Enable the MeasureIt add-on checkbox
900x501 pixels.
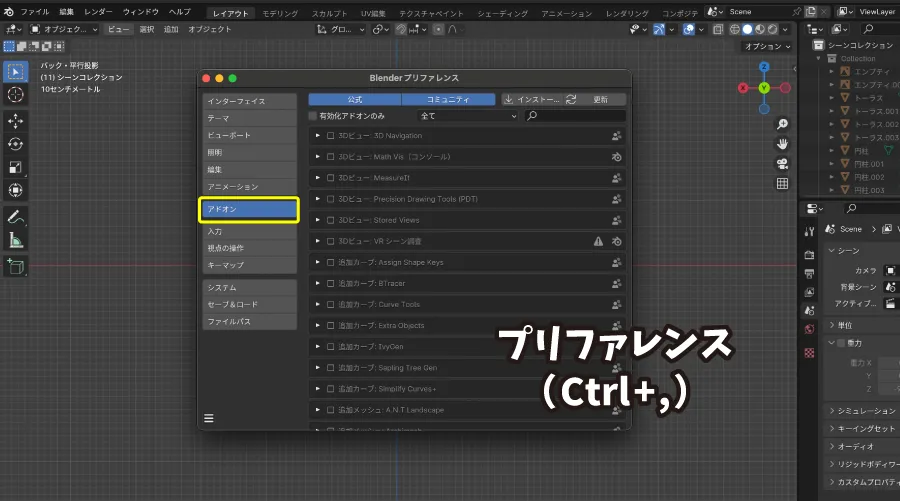click(331, 178)
